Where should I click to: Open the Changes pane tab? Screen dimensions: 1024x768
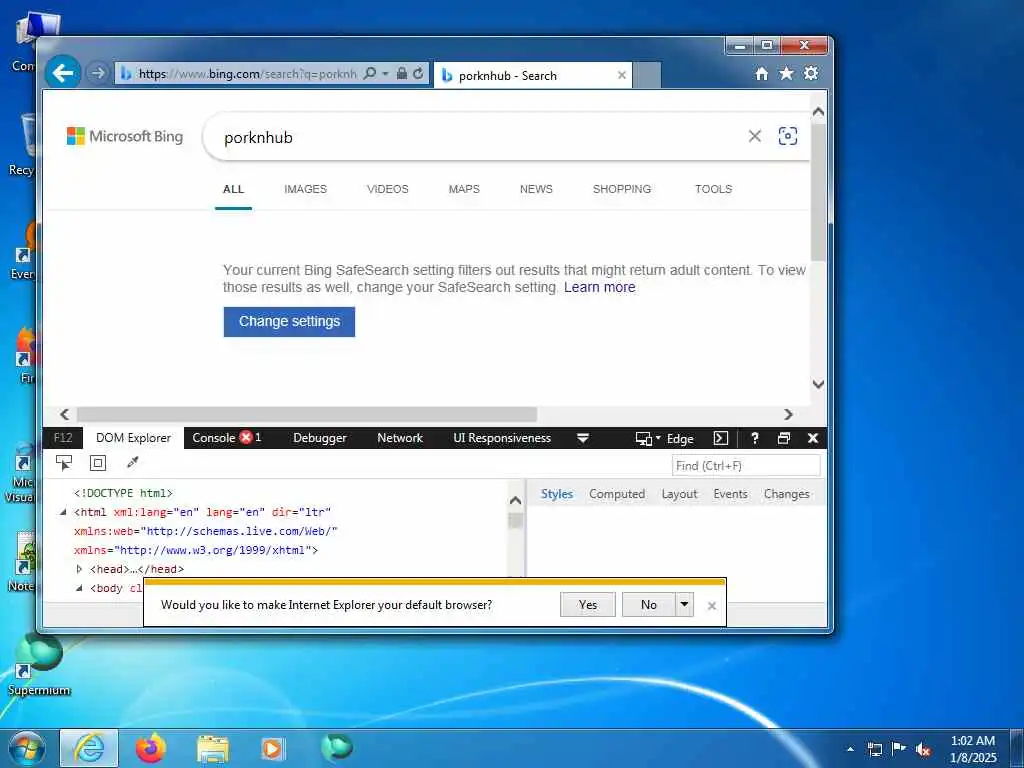point(786,494)
